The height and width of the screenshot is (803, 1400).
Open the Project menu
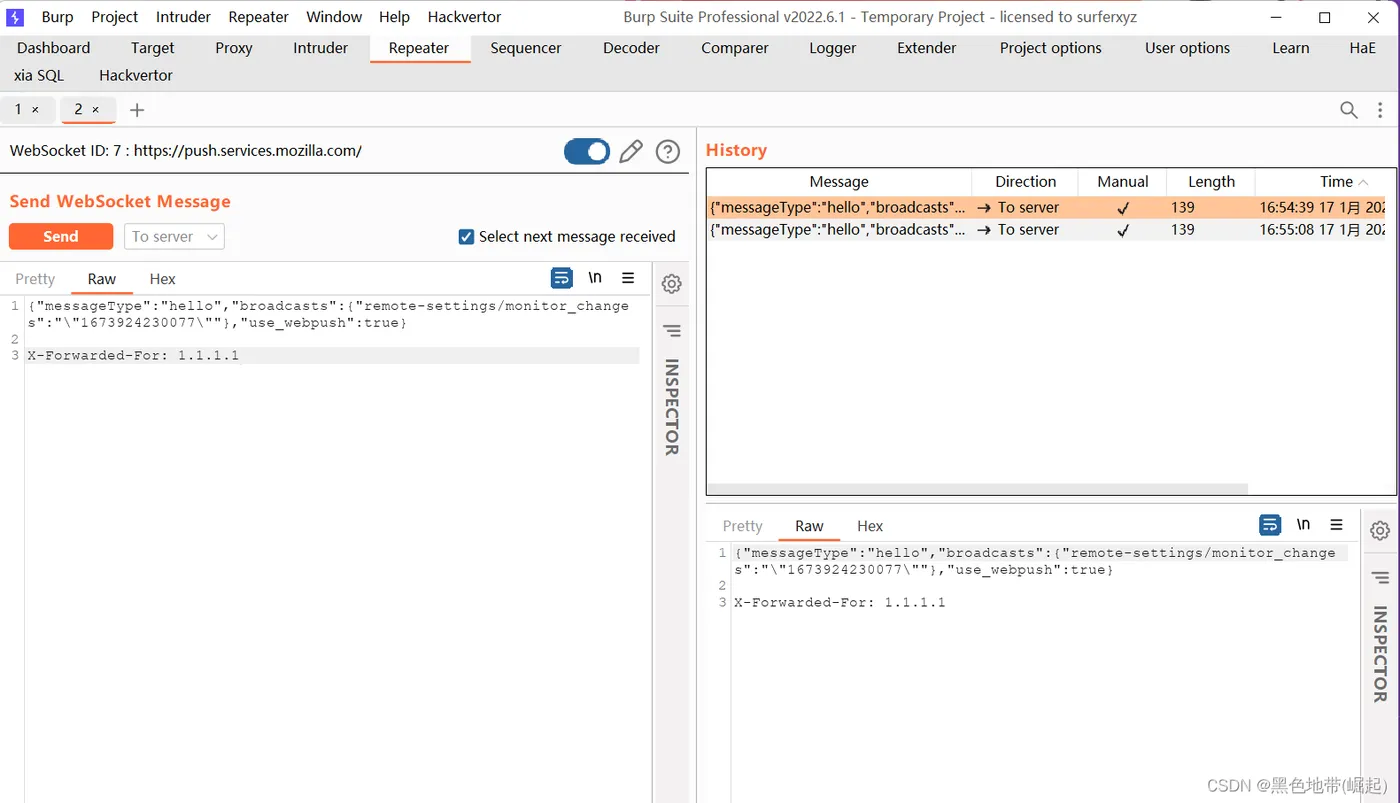coord(114,17)
